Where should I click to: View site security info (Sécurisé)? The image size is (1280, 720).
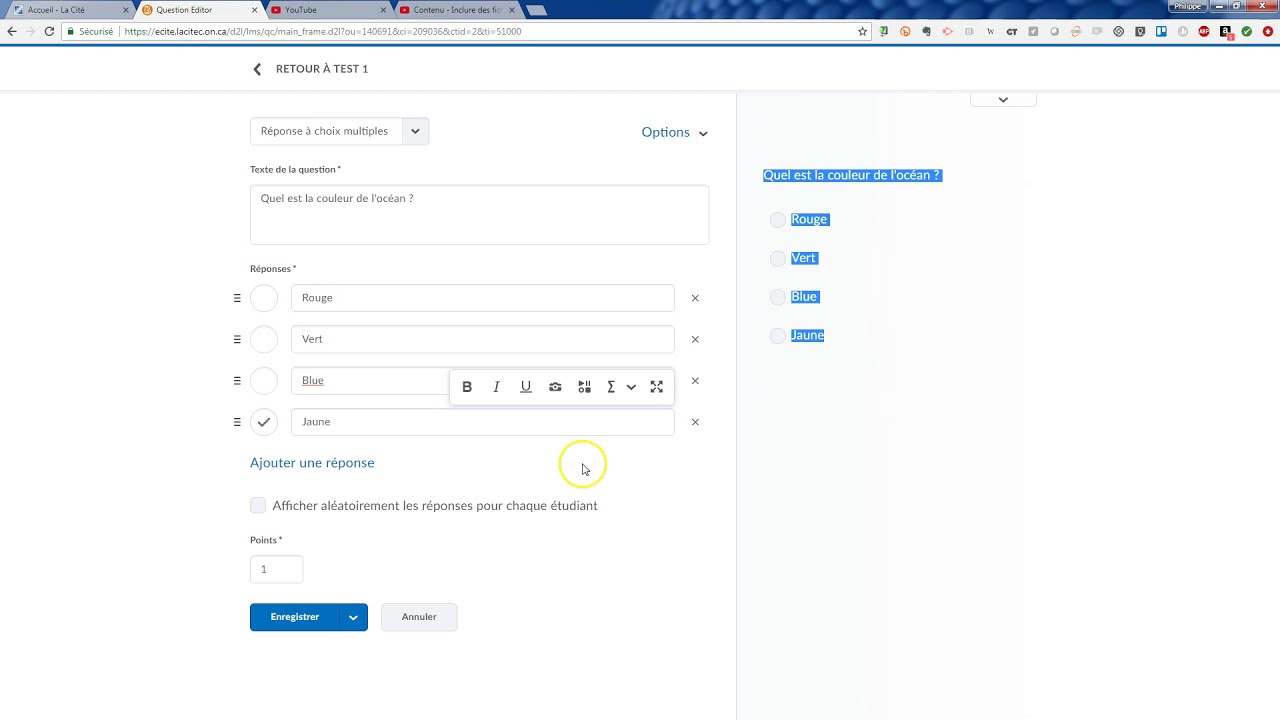[x=89, y=31]
